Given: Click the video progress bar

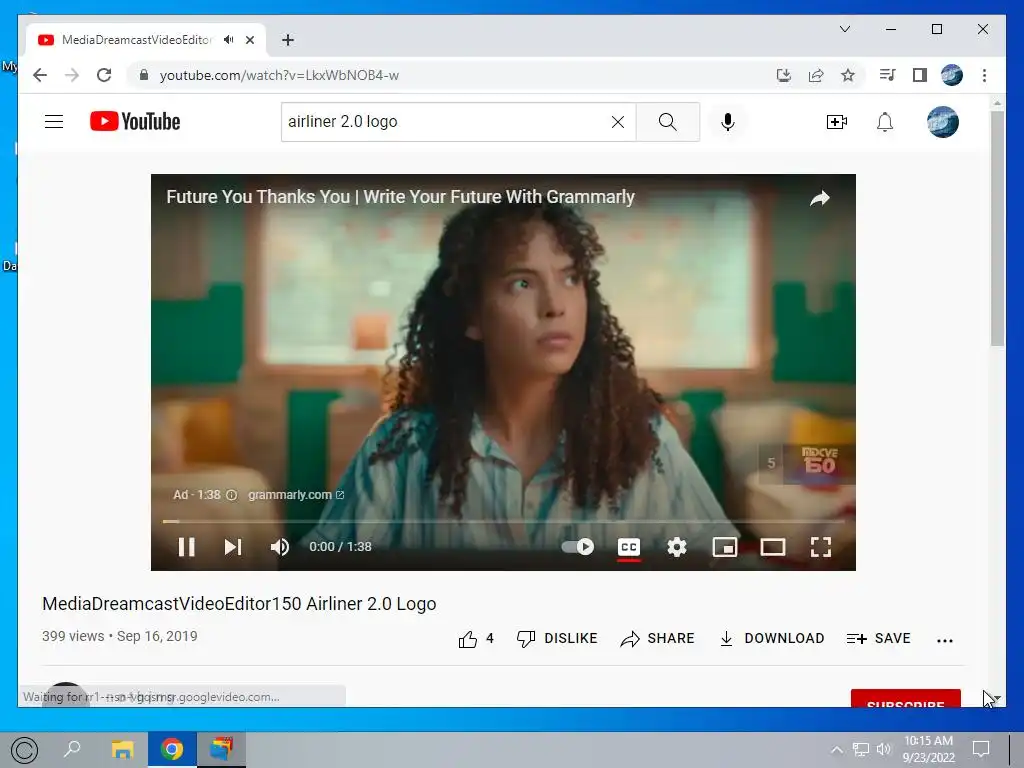Looking at the screenshot, I should 503,521.
